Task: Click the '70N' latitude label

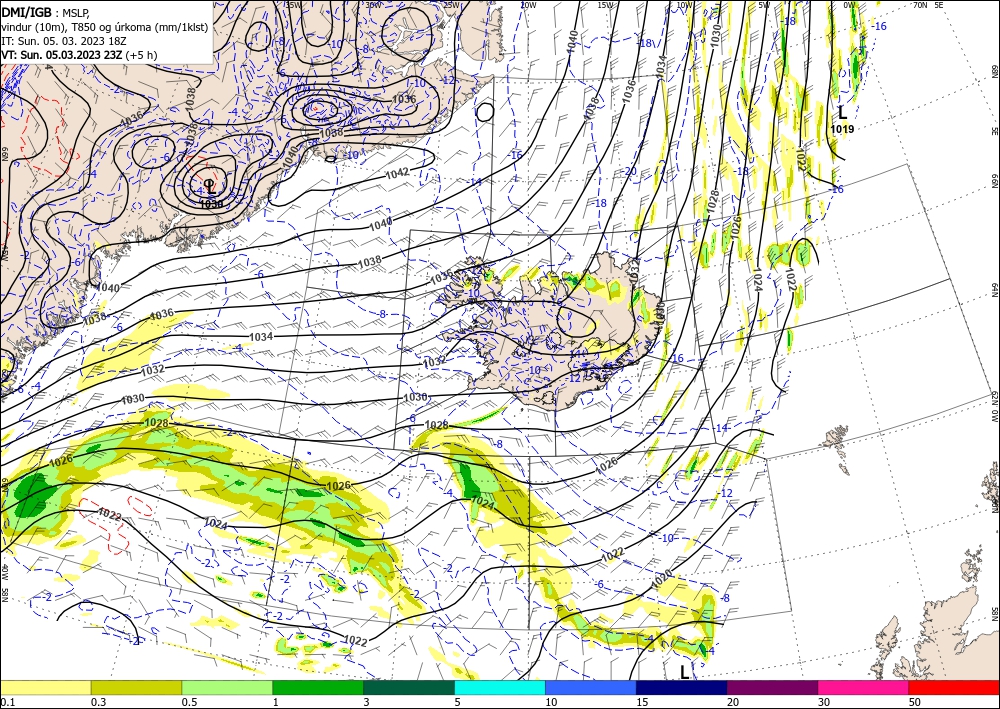Action: (920, 5)
